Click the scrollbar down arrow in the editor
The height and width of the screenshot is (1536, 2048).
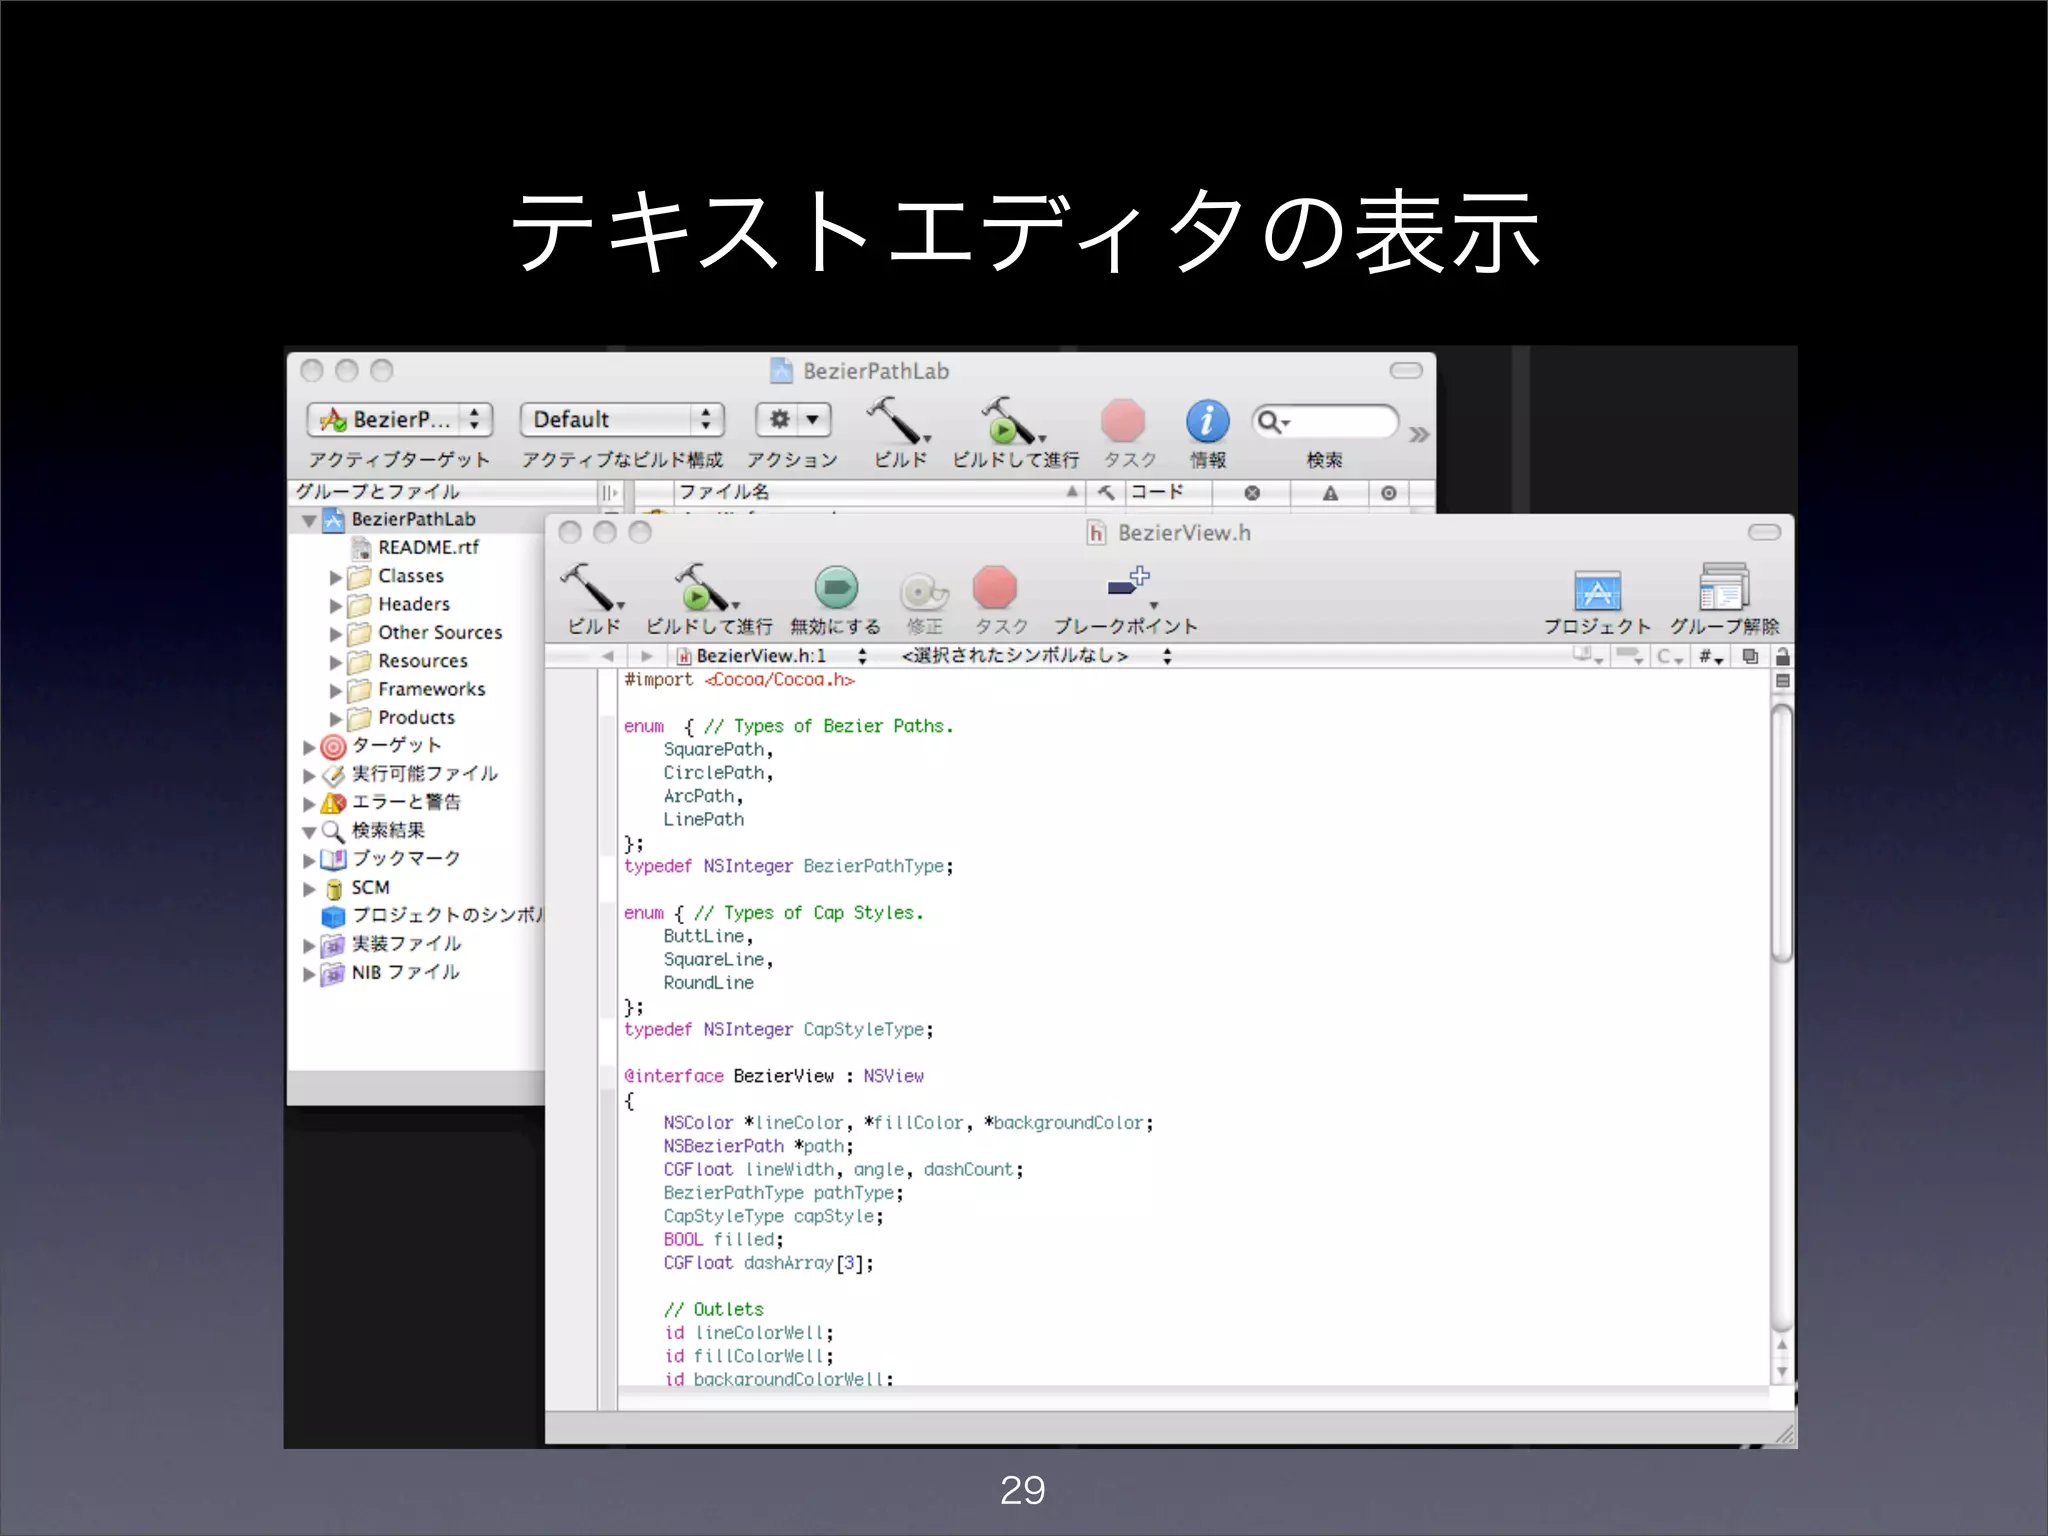pos(1782,1372)
